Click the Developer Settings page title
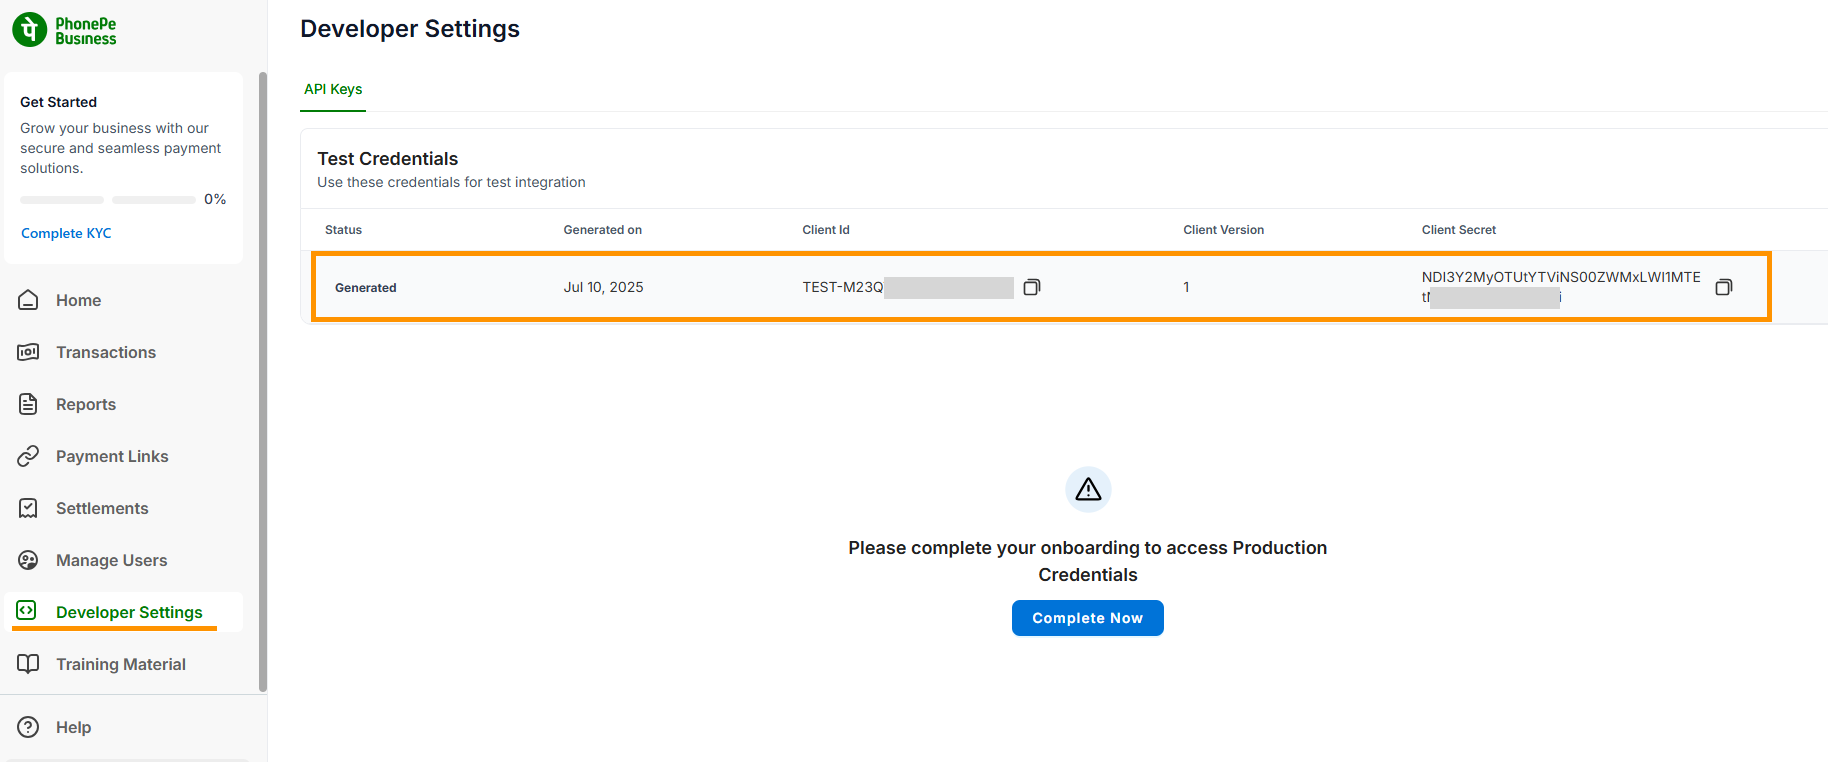Viewport: 1828px width, 762px height. (x=410, y=29)
